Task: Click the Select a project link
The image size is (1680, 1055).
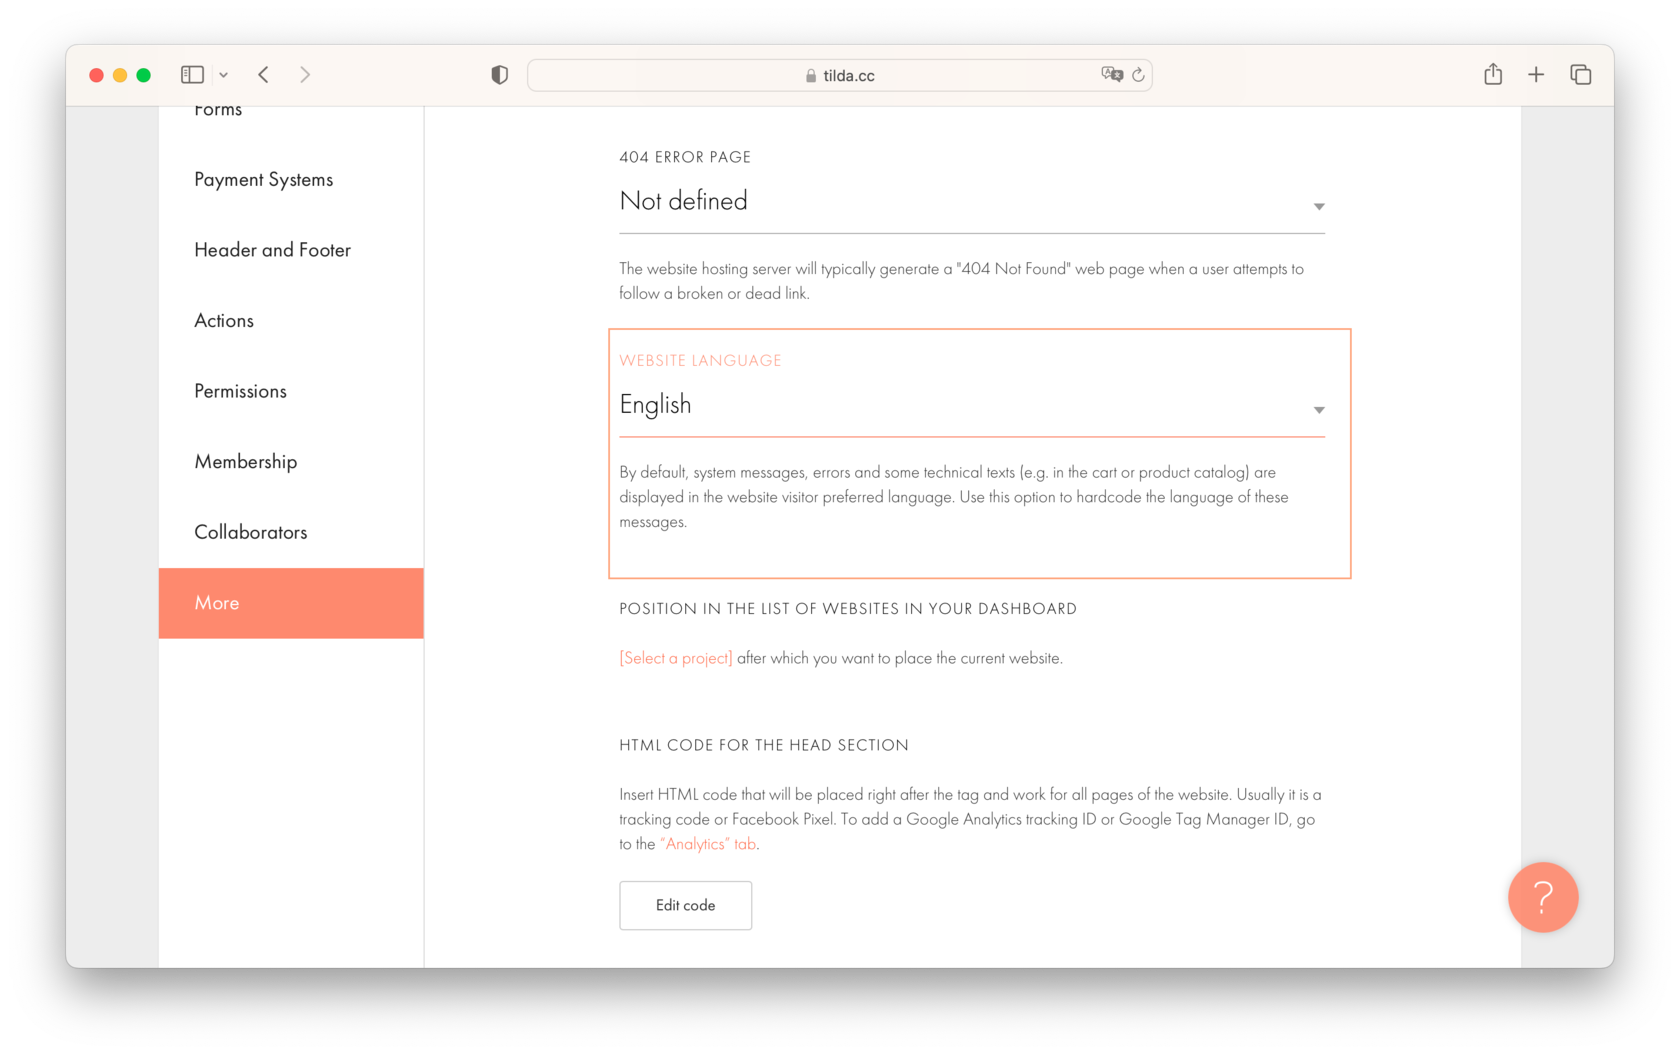Action: (675, 658)
